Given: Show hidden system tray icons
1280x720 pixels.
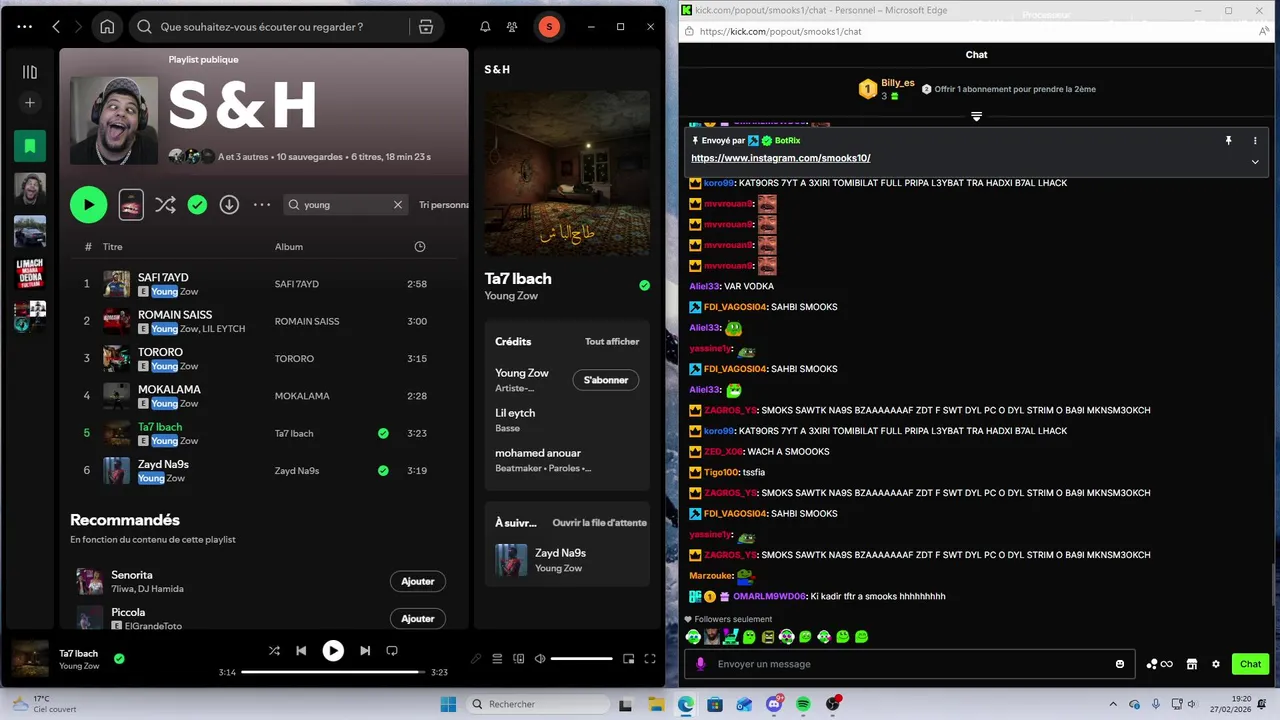Looking at the screenshot, I should [x=1113, y=704].
